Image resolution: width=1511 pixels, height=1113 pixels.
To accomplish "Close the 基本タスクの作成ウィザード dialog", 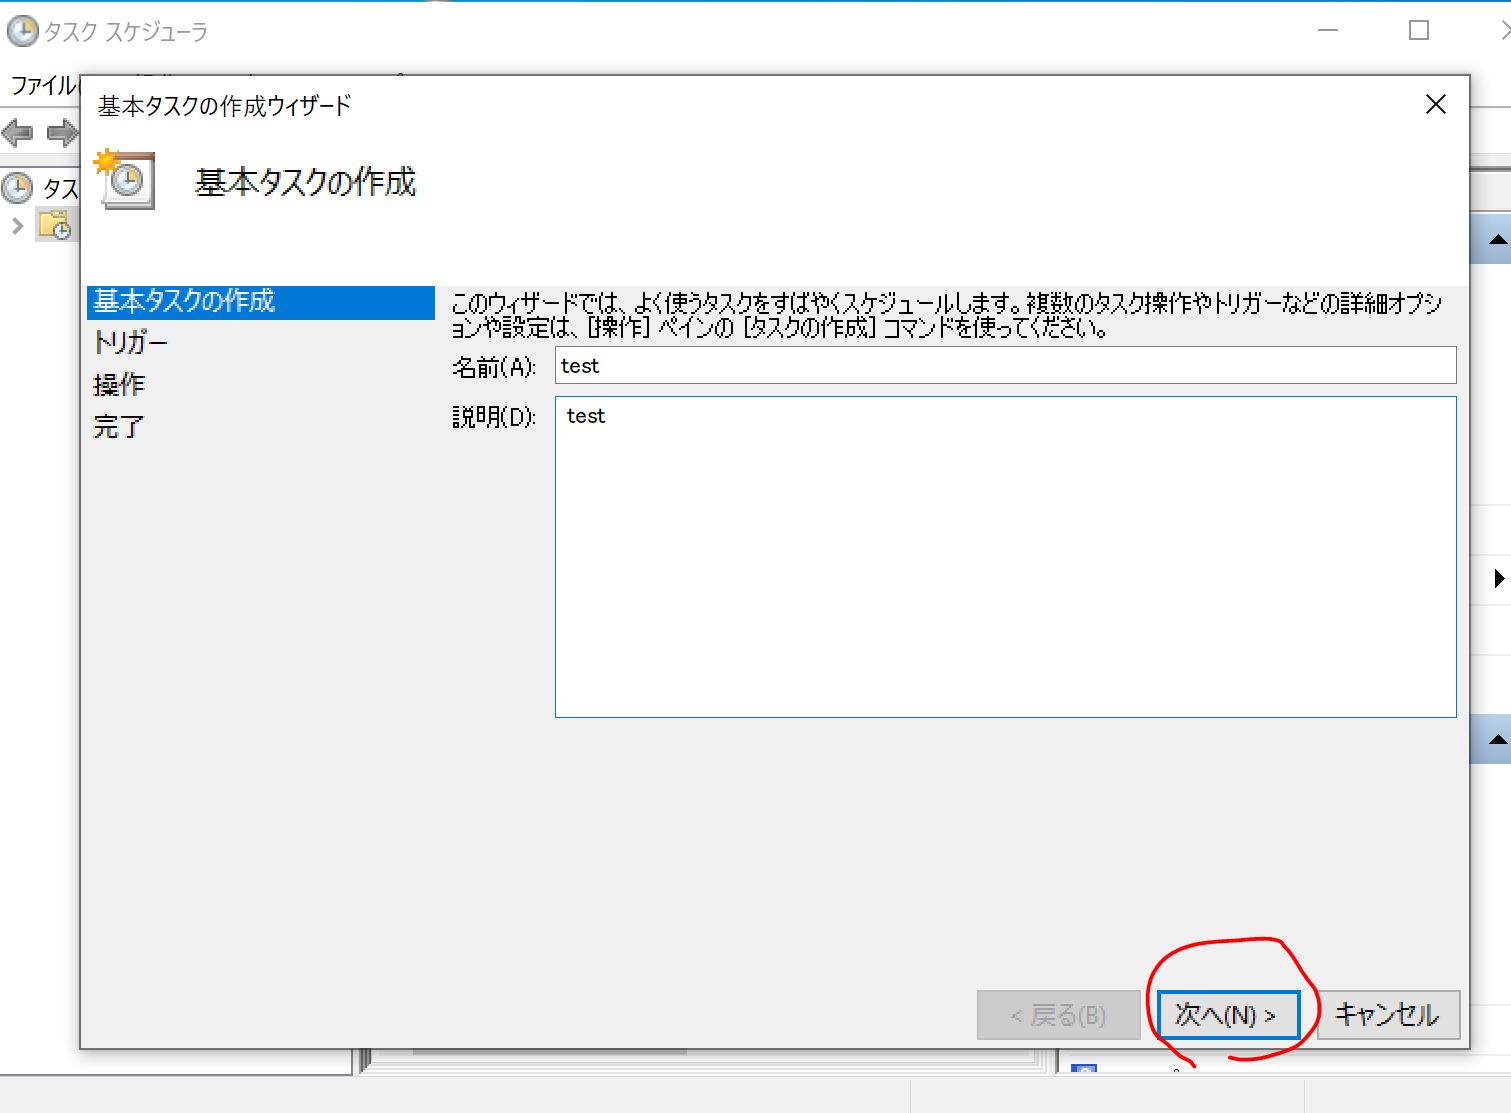I will tap(1435, 105).
